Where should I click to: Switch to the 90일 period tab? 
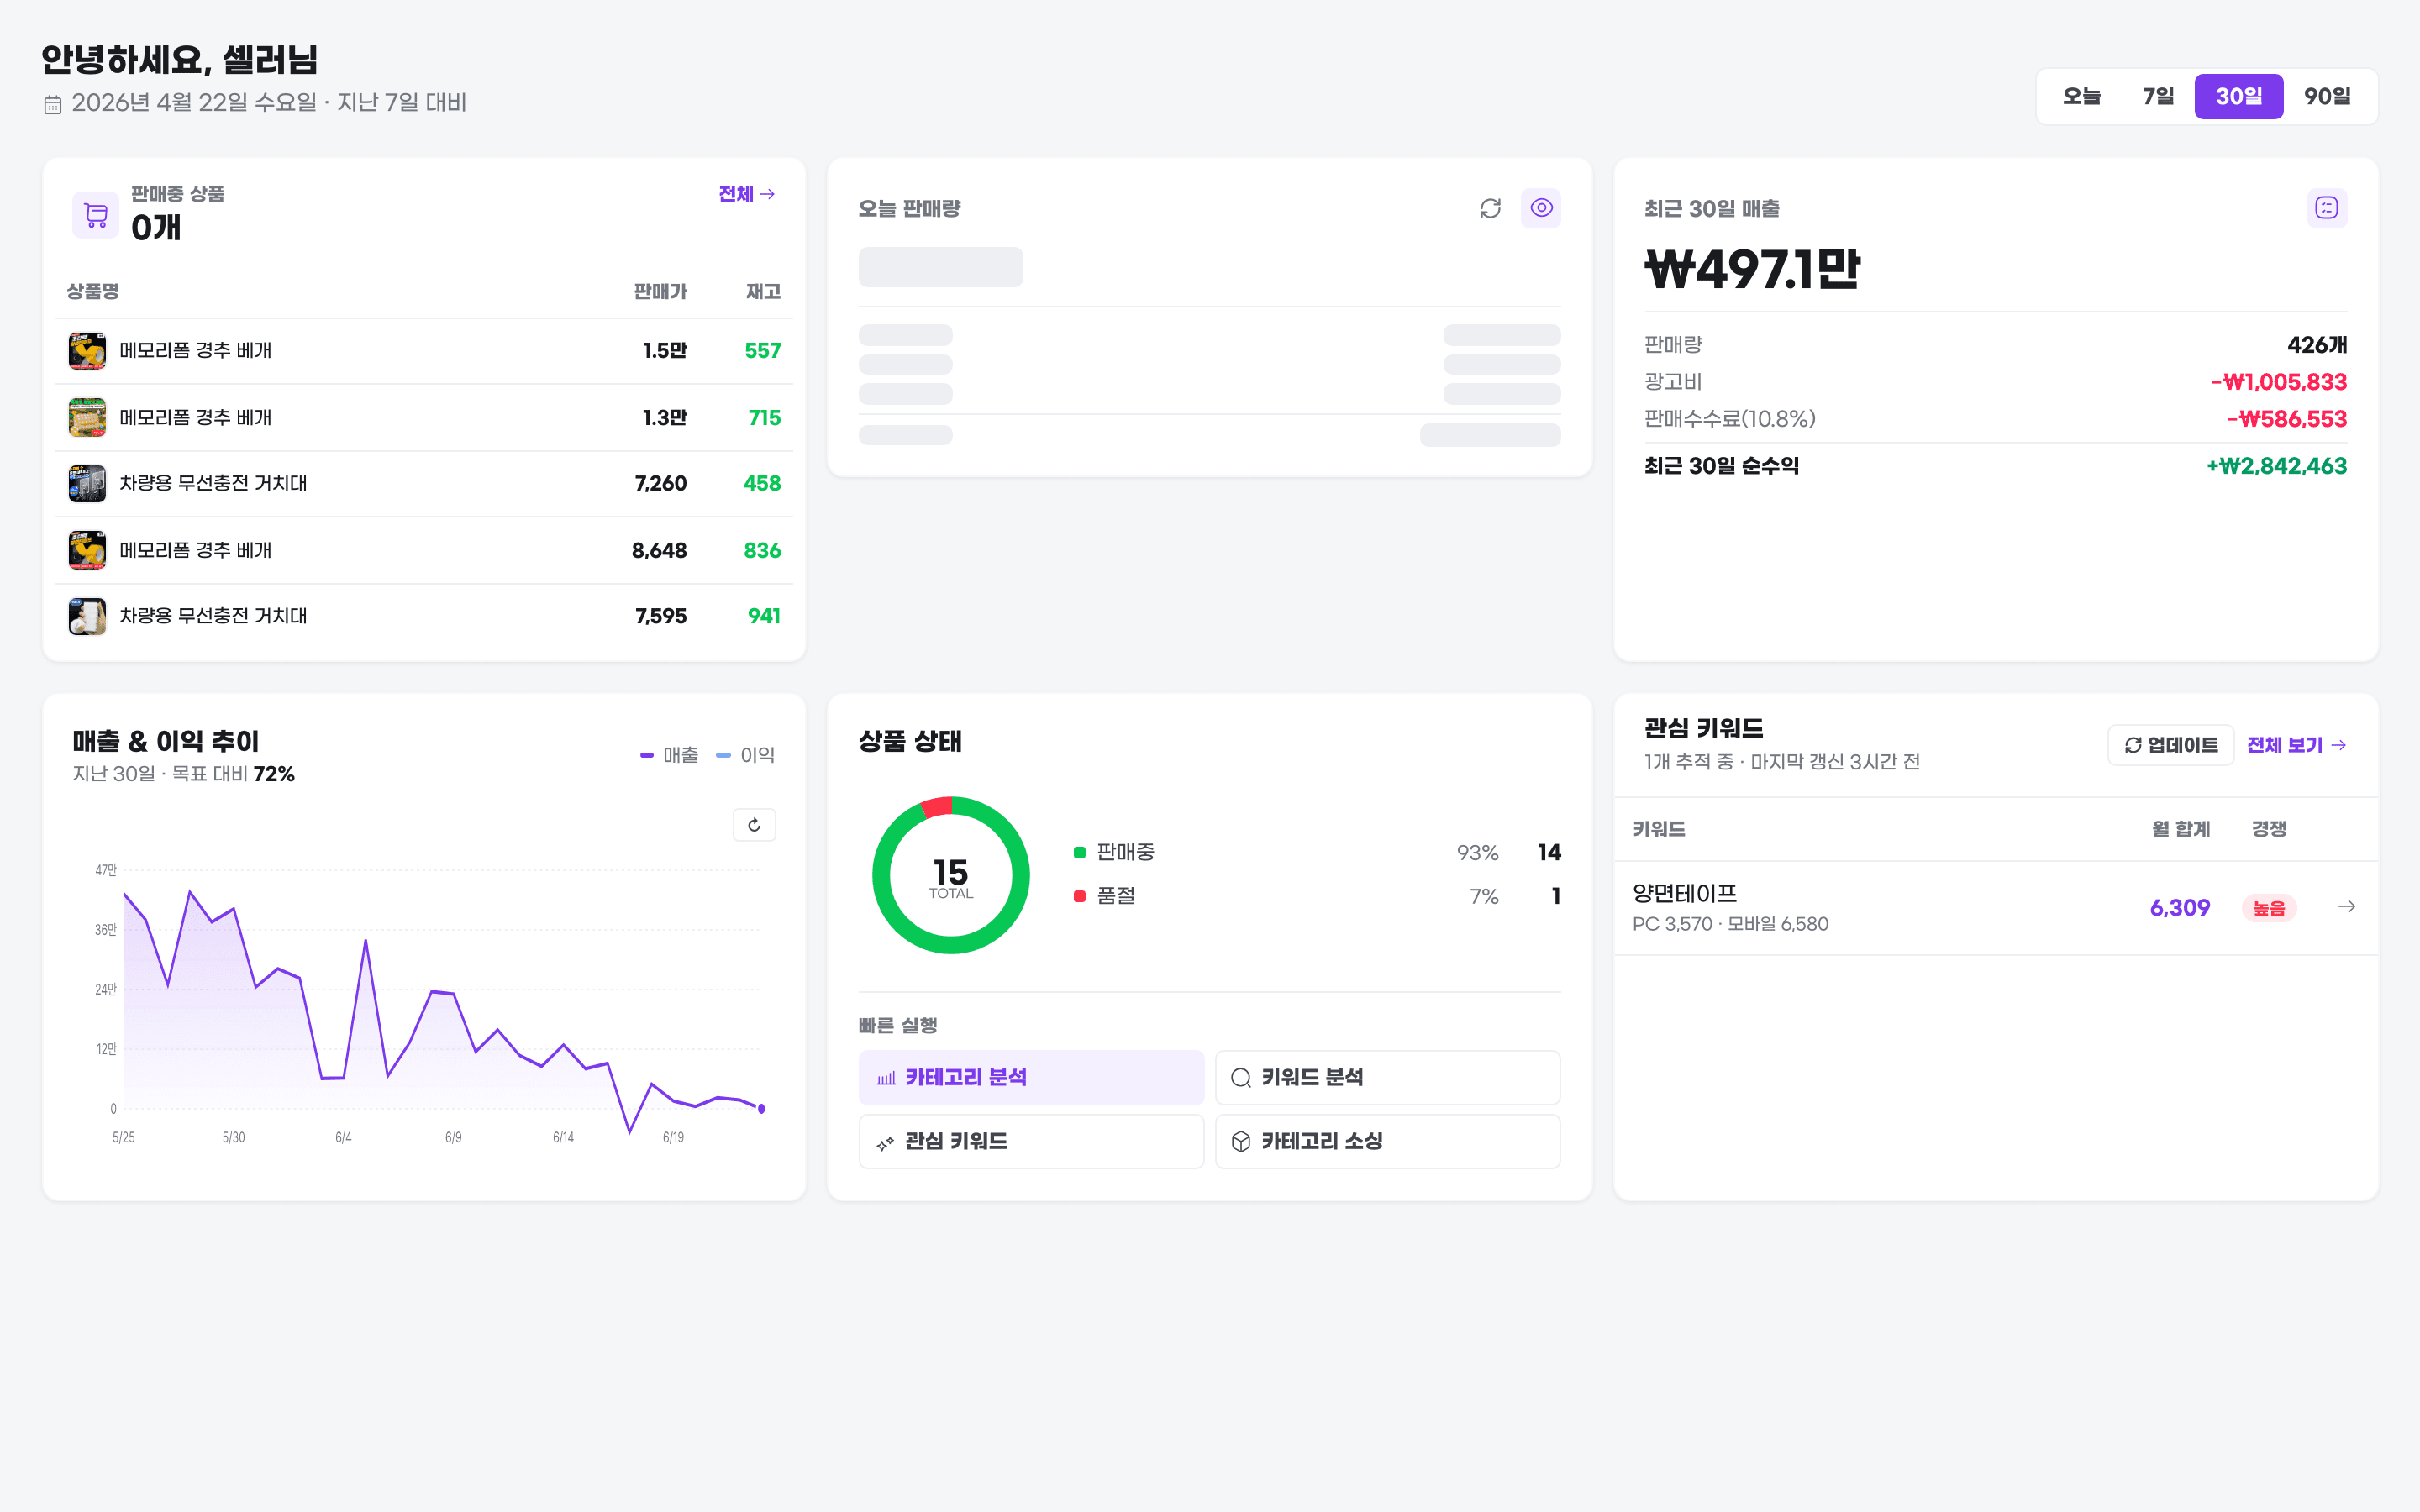(x=2327, y=96)
